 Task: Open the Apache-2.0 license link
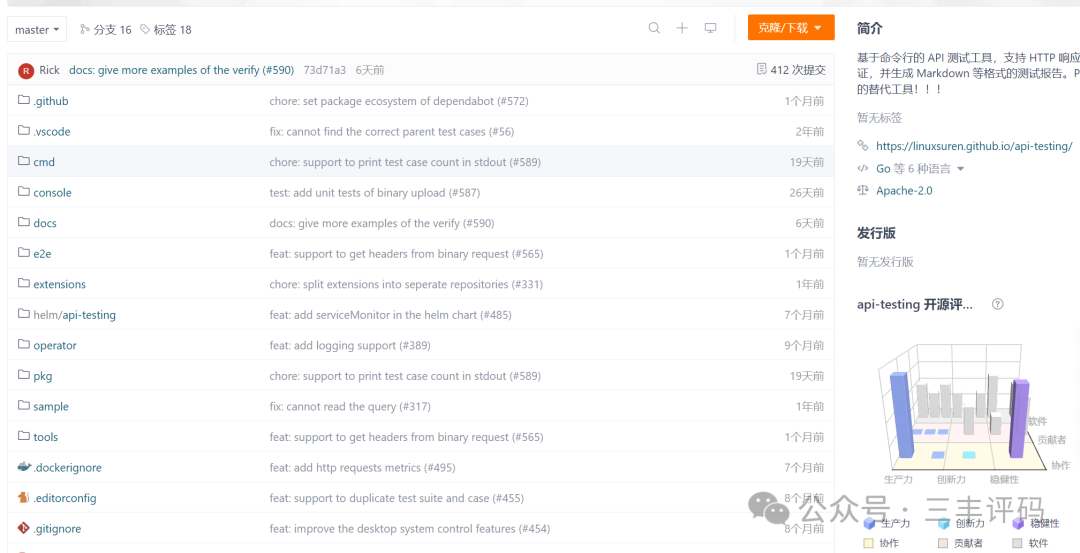[x=904, y=191]
